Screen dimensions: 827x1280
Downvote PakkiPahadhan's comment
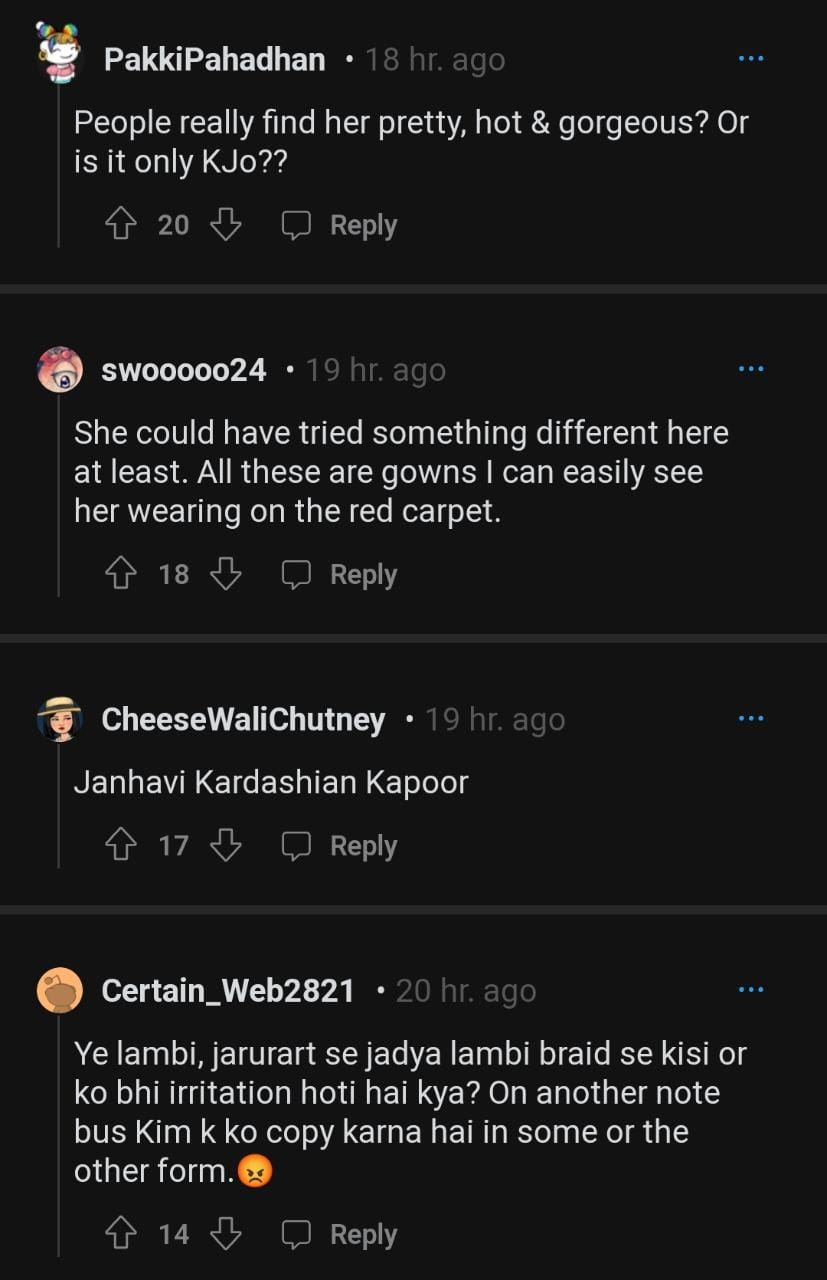click(226, 225)
